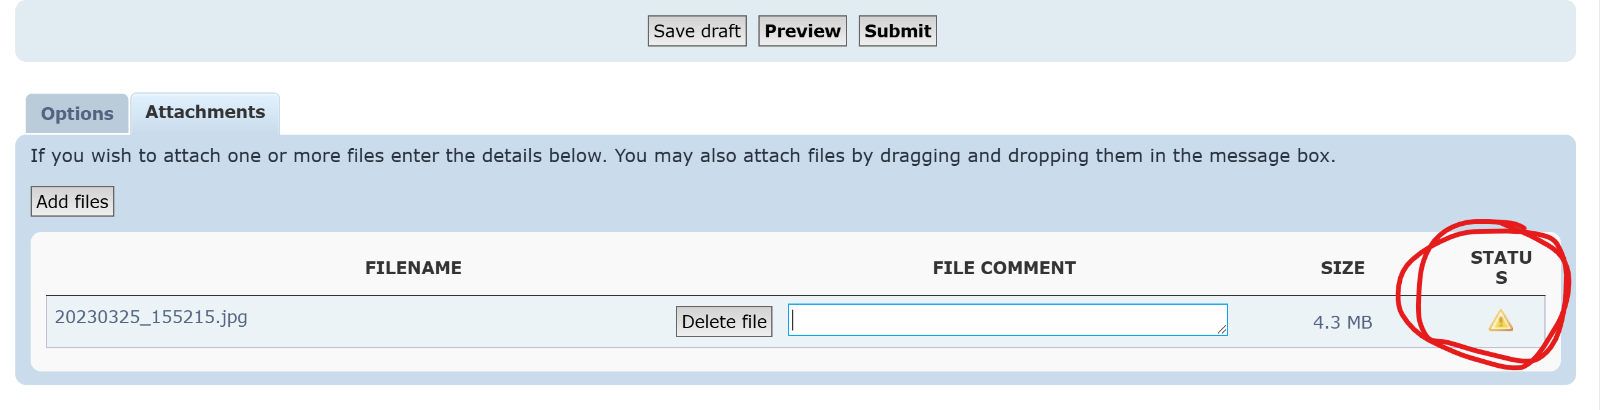Save the post as a draft
The height and width of the screenshot is (410, 1600).
(697, 31)
